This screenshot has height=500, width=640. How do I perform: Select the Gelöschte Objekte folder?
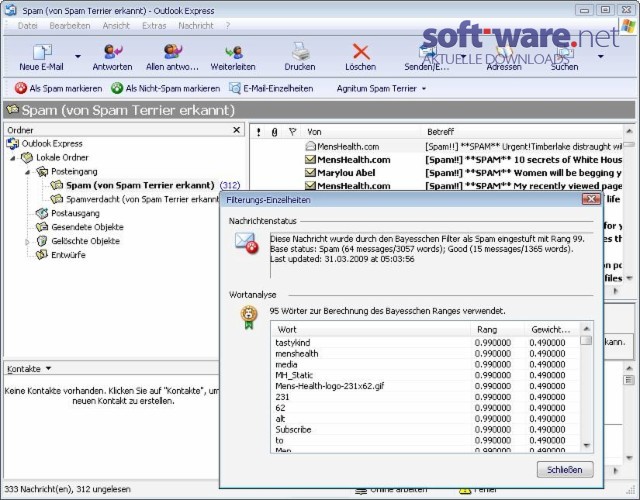[x=85, y=241]
